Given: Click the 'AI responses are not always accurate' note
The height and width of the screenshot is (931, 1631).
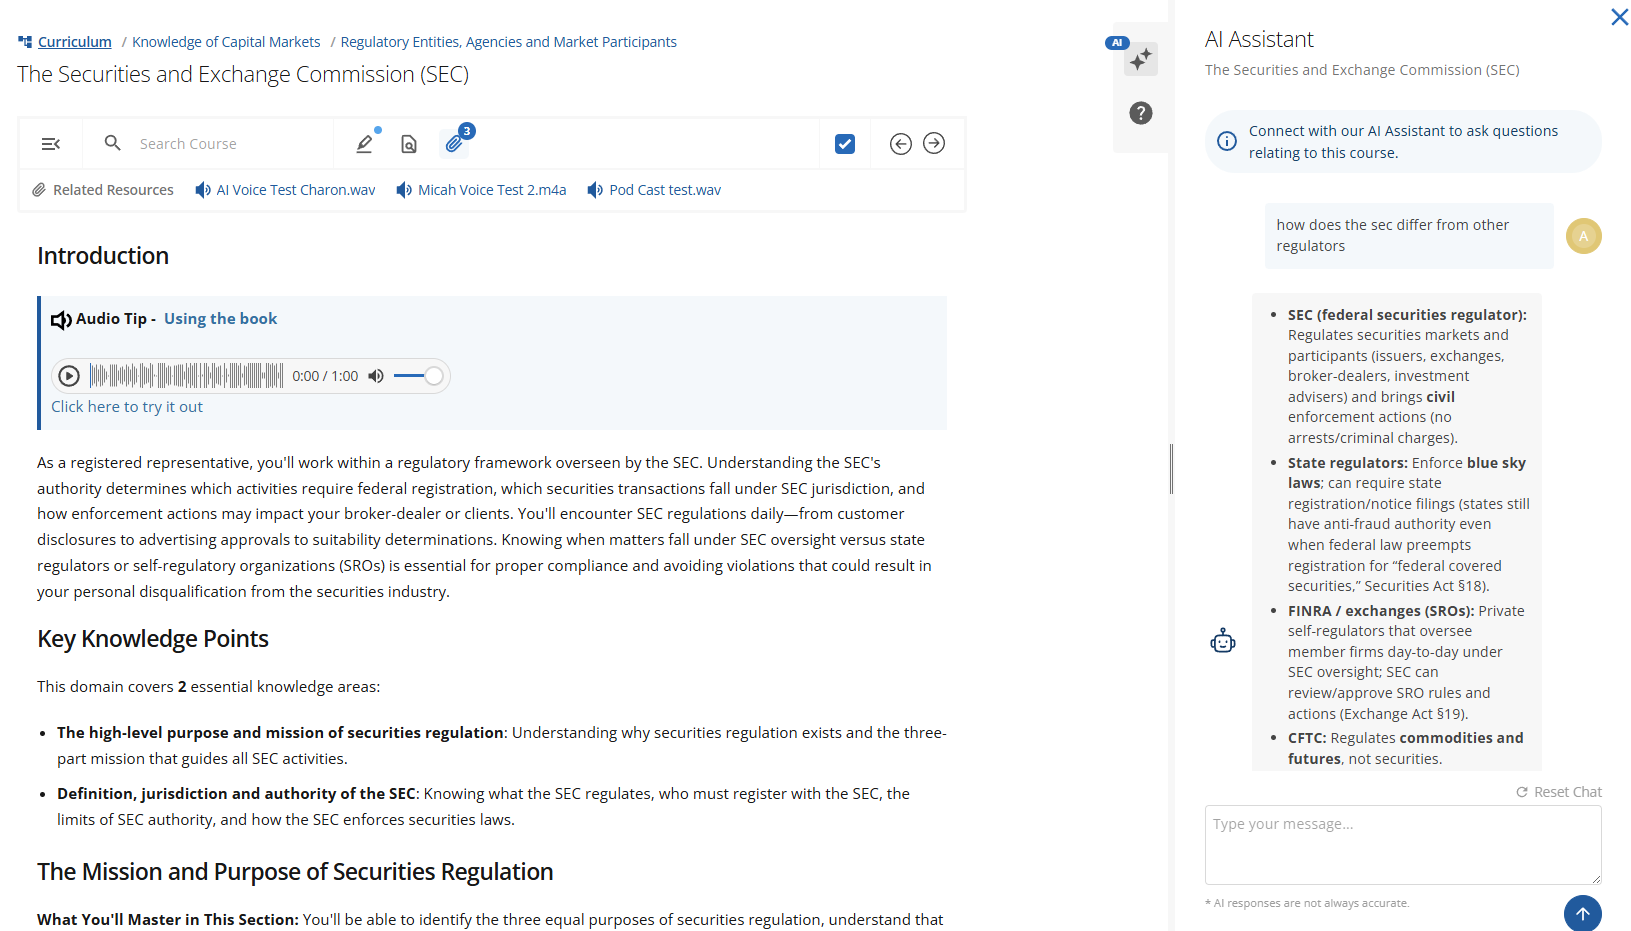Looking at the screenshot, I should [1308, 903].
